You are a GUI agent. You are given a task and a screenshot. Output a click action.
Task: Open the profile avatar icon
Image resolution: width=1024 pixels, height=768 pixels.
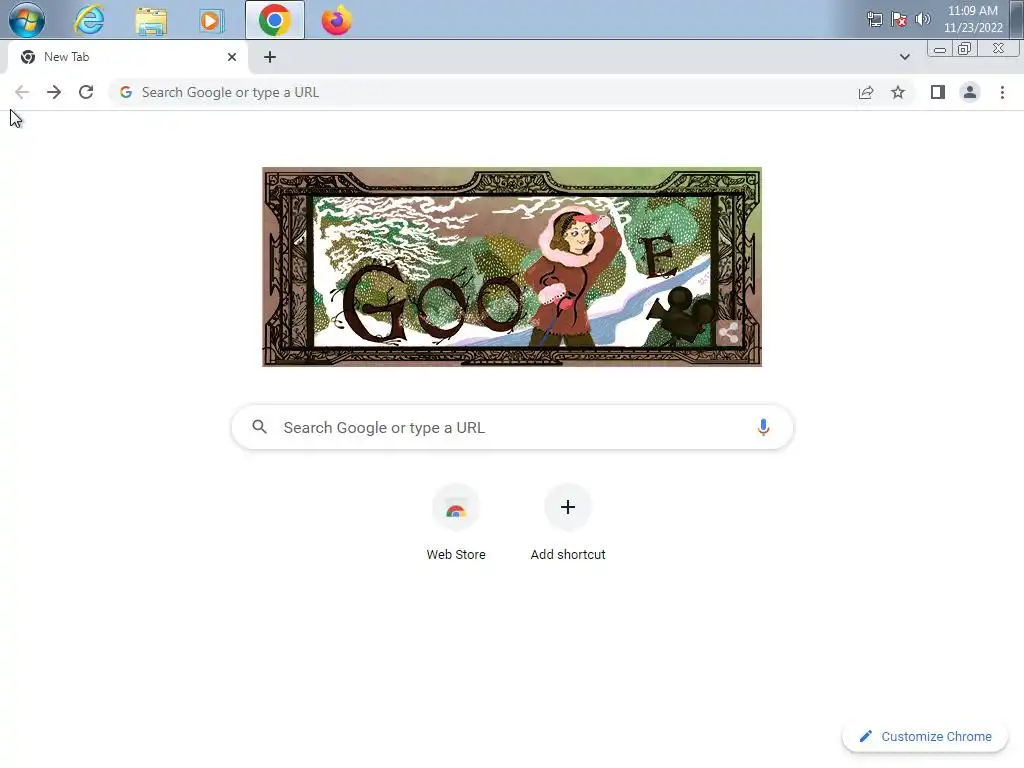tap(970, 92)
